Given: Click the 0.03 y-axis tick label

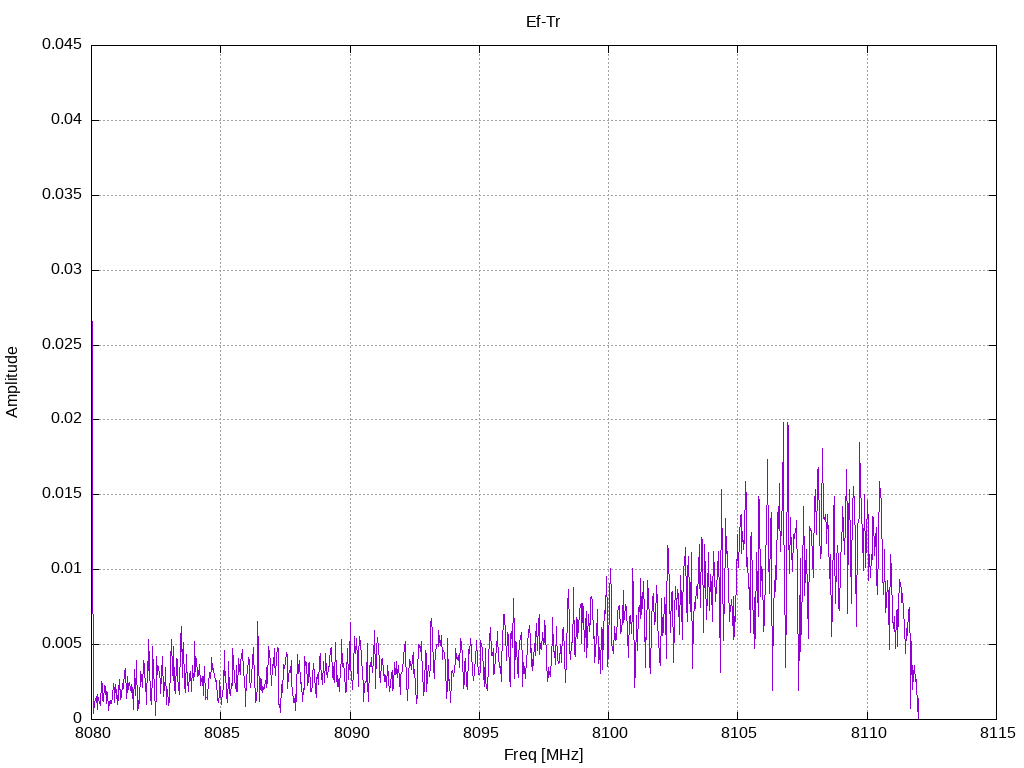Looking at the screenshot, I should (x=65, y=270).
